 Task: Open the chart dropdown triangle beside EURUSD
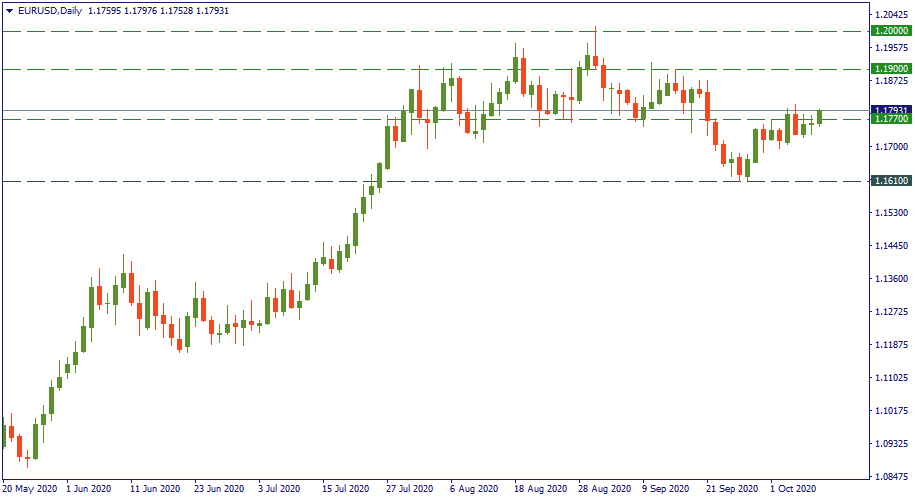click(x=8, y=9)
